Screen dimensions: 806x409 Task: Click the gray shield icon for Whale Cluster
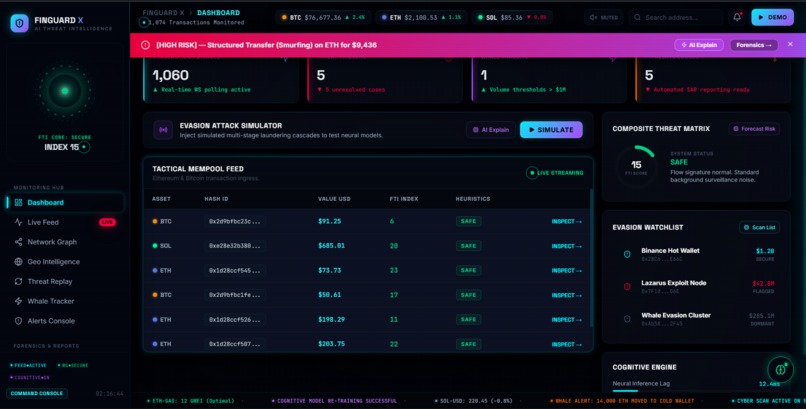tap(627, 319)
